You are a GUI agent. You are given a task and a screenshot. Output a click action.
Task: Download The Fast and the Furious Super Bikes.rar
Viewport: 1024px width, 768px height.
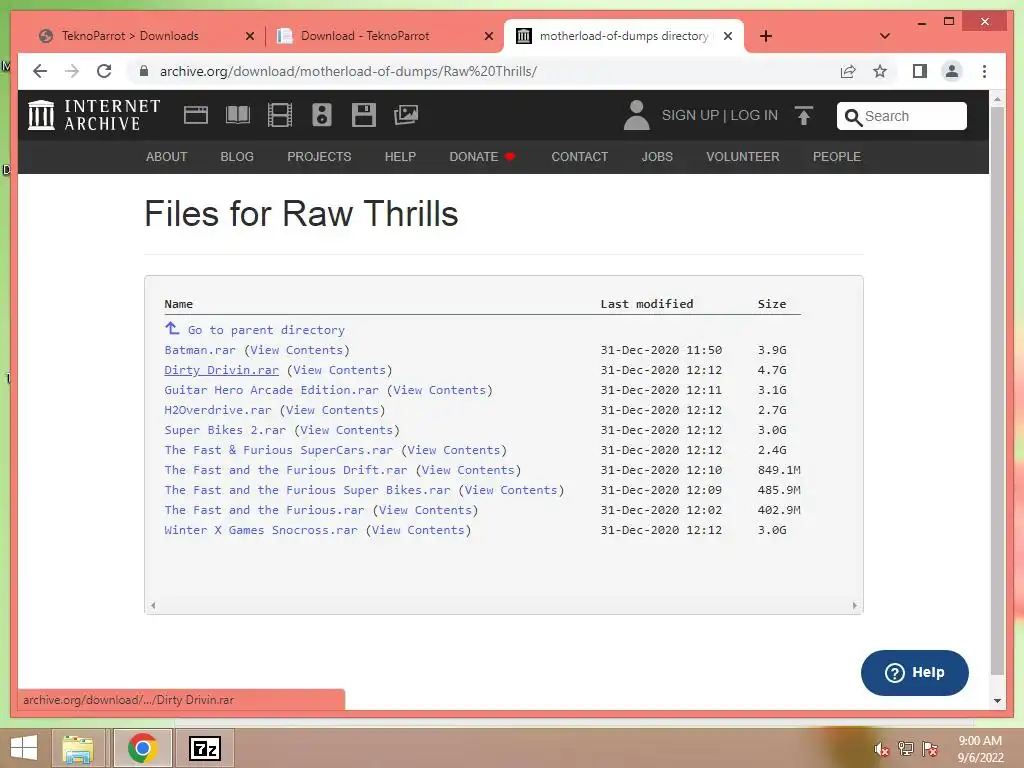coord(308,490)
